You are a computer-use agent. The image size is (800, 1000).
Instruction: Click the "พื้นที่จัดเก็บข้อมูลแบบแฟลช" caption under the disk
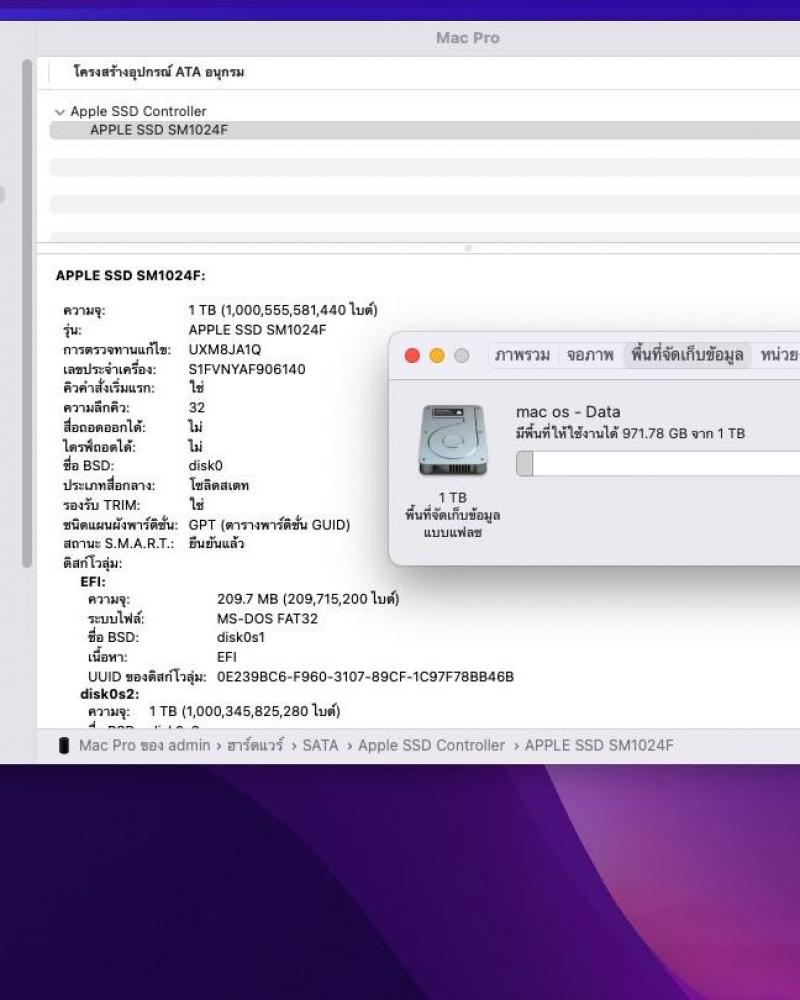[452, 524]
